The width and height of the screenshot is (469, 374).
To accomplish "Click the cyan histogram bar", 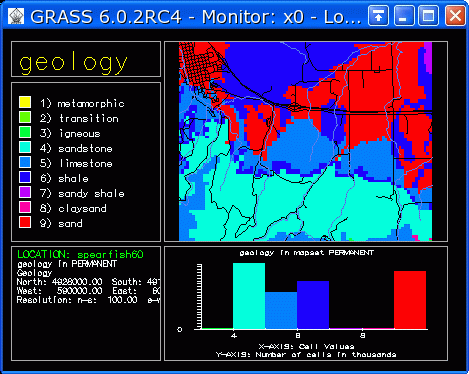I will click(249, 296).
